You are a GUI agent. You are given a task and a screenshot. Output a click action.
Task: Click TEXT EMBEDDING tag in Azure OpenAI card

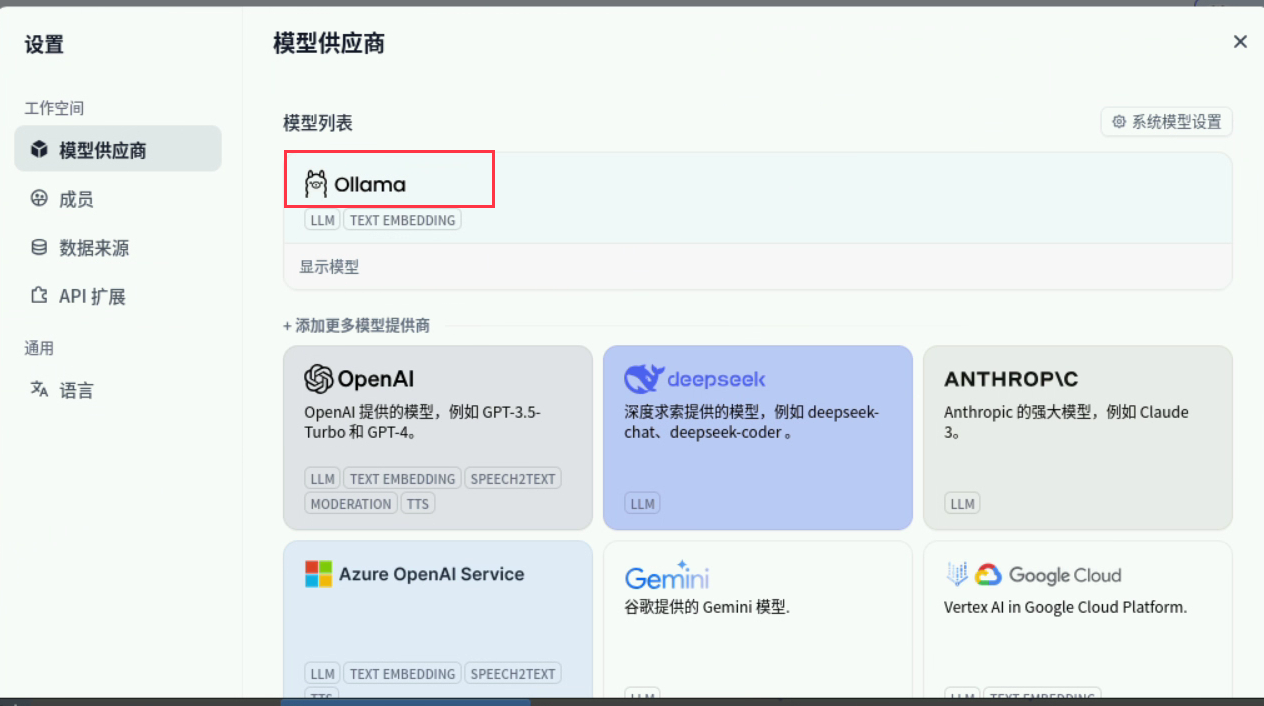click(402, 673)
